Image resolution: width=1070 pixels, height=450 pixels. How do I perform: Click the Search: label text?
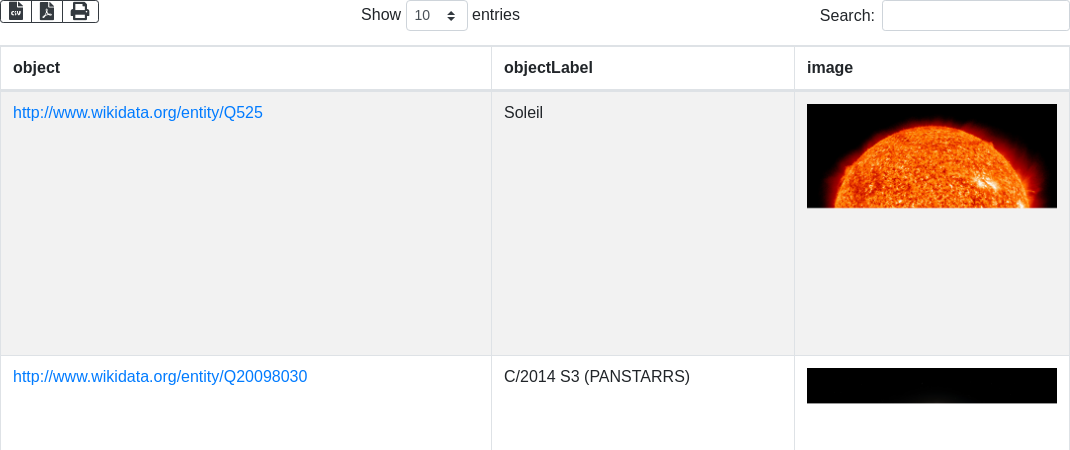click(x=846, y=16)
